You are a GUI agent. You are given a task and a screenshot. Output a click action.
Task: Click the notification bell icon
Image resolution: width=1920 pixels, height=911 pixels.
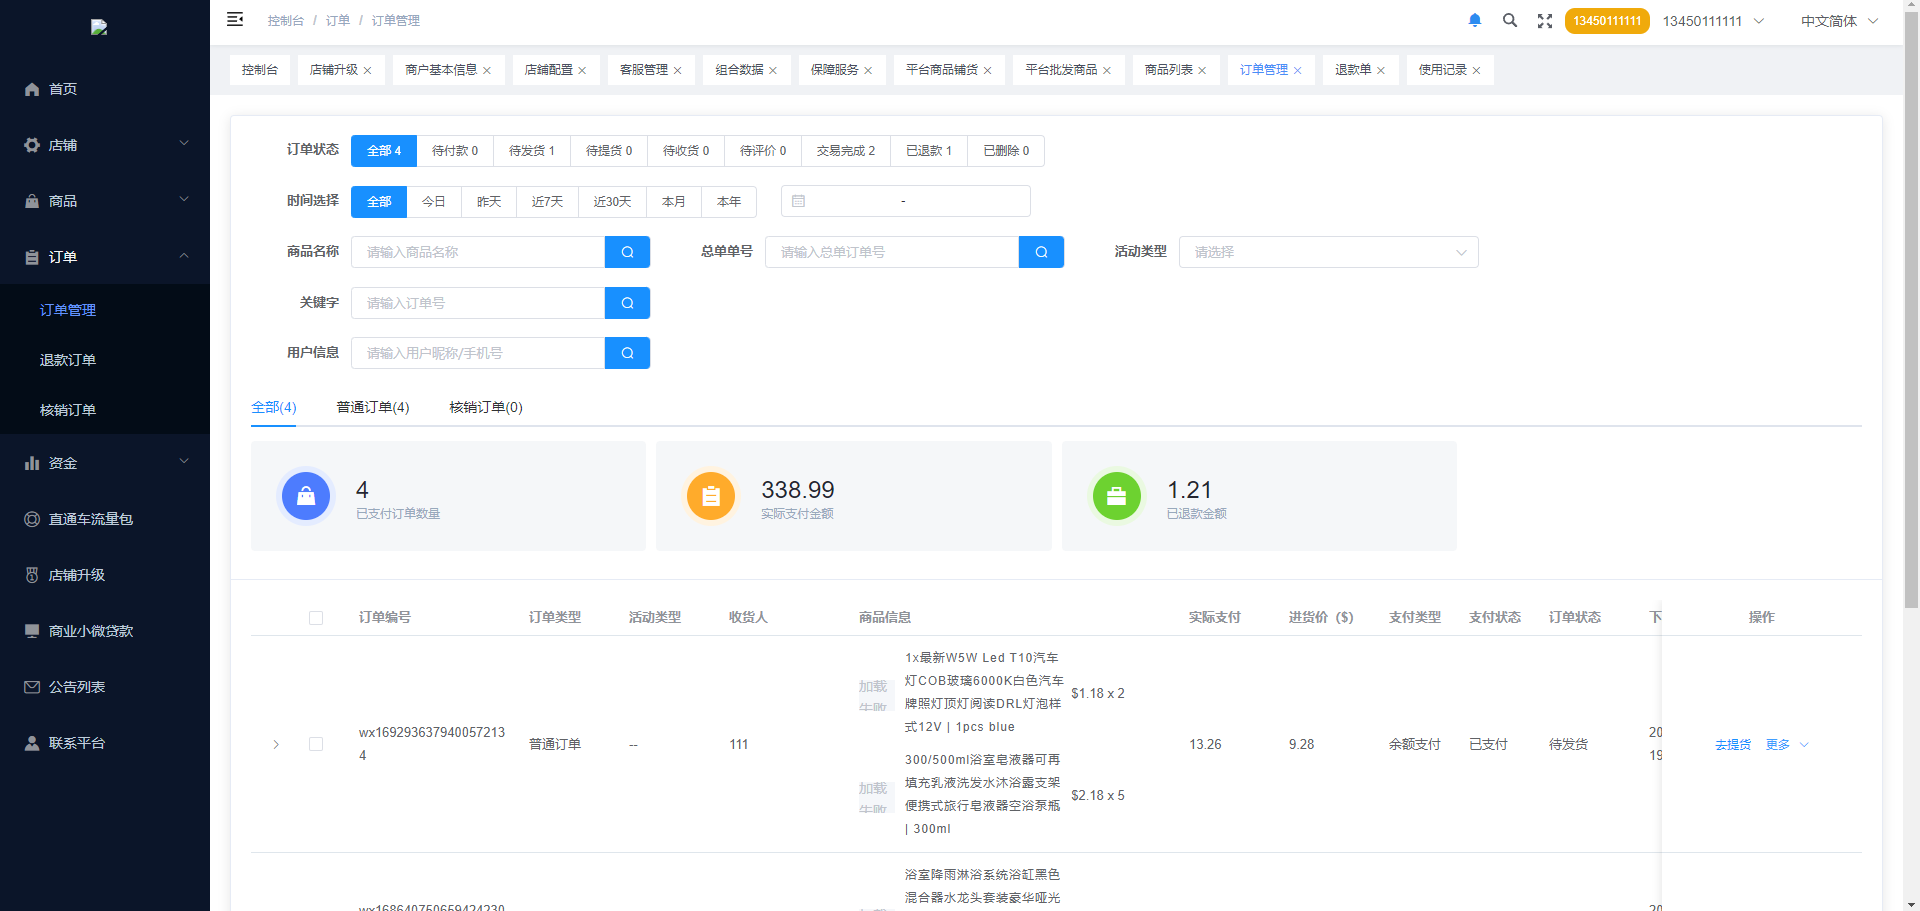(1474, 20)
